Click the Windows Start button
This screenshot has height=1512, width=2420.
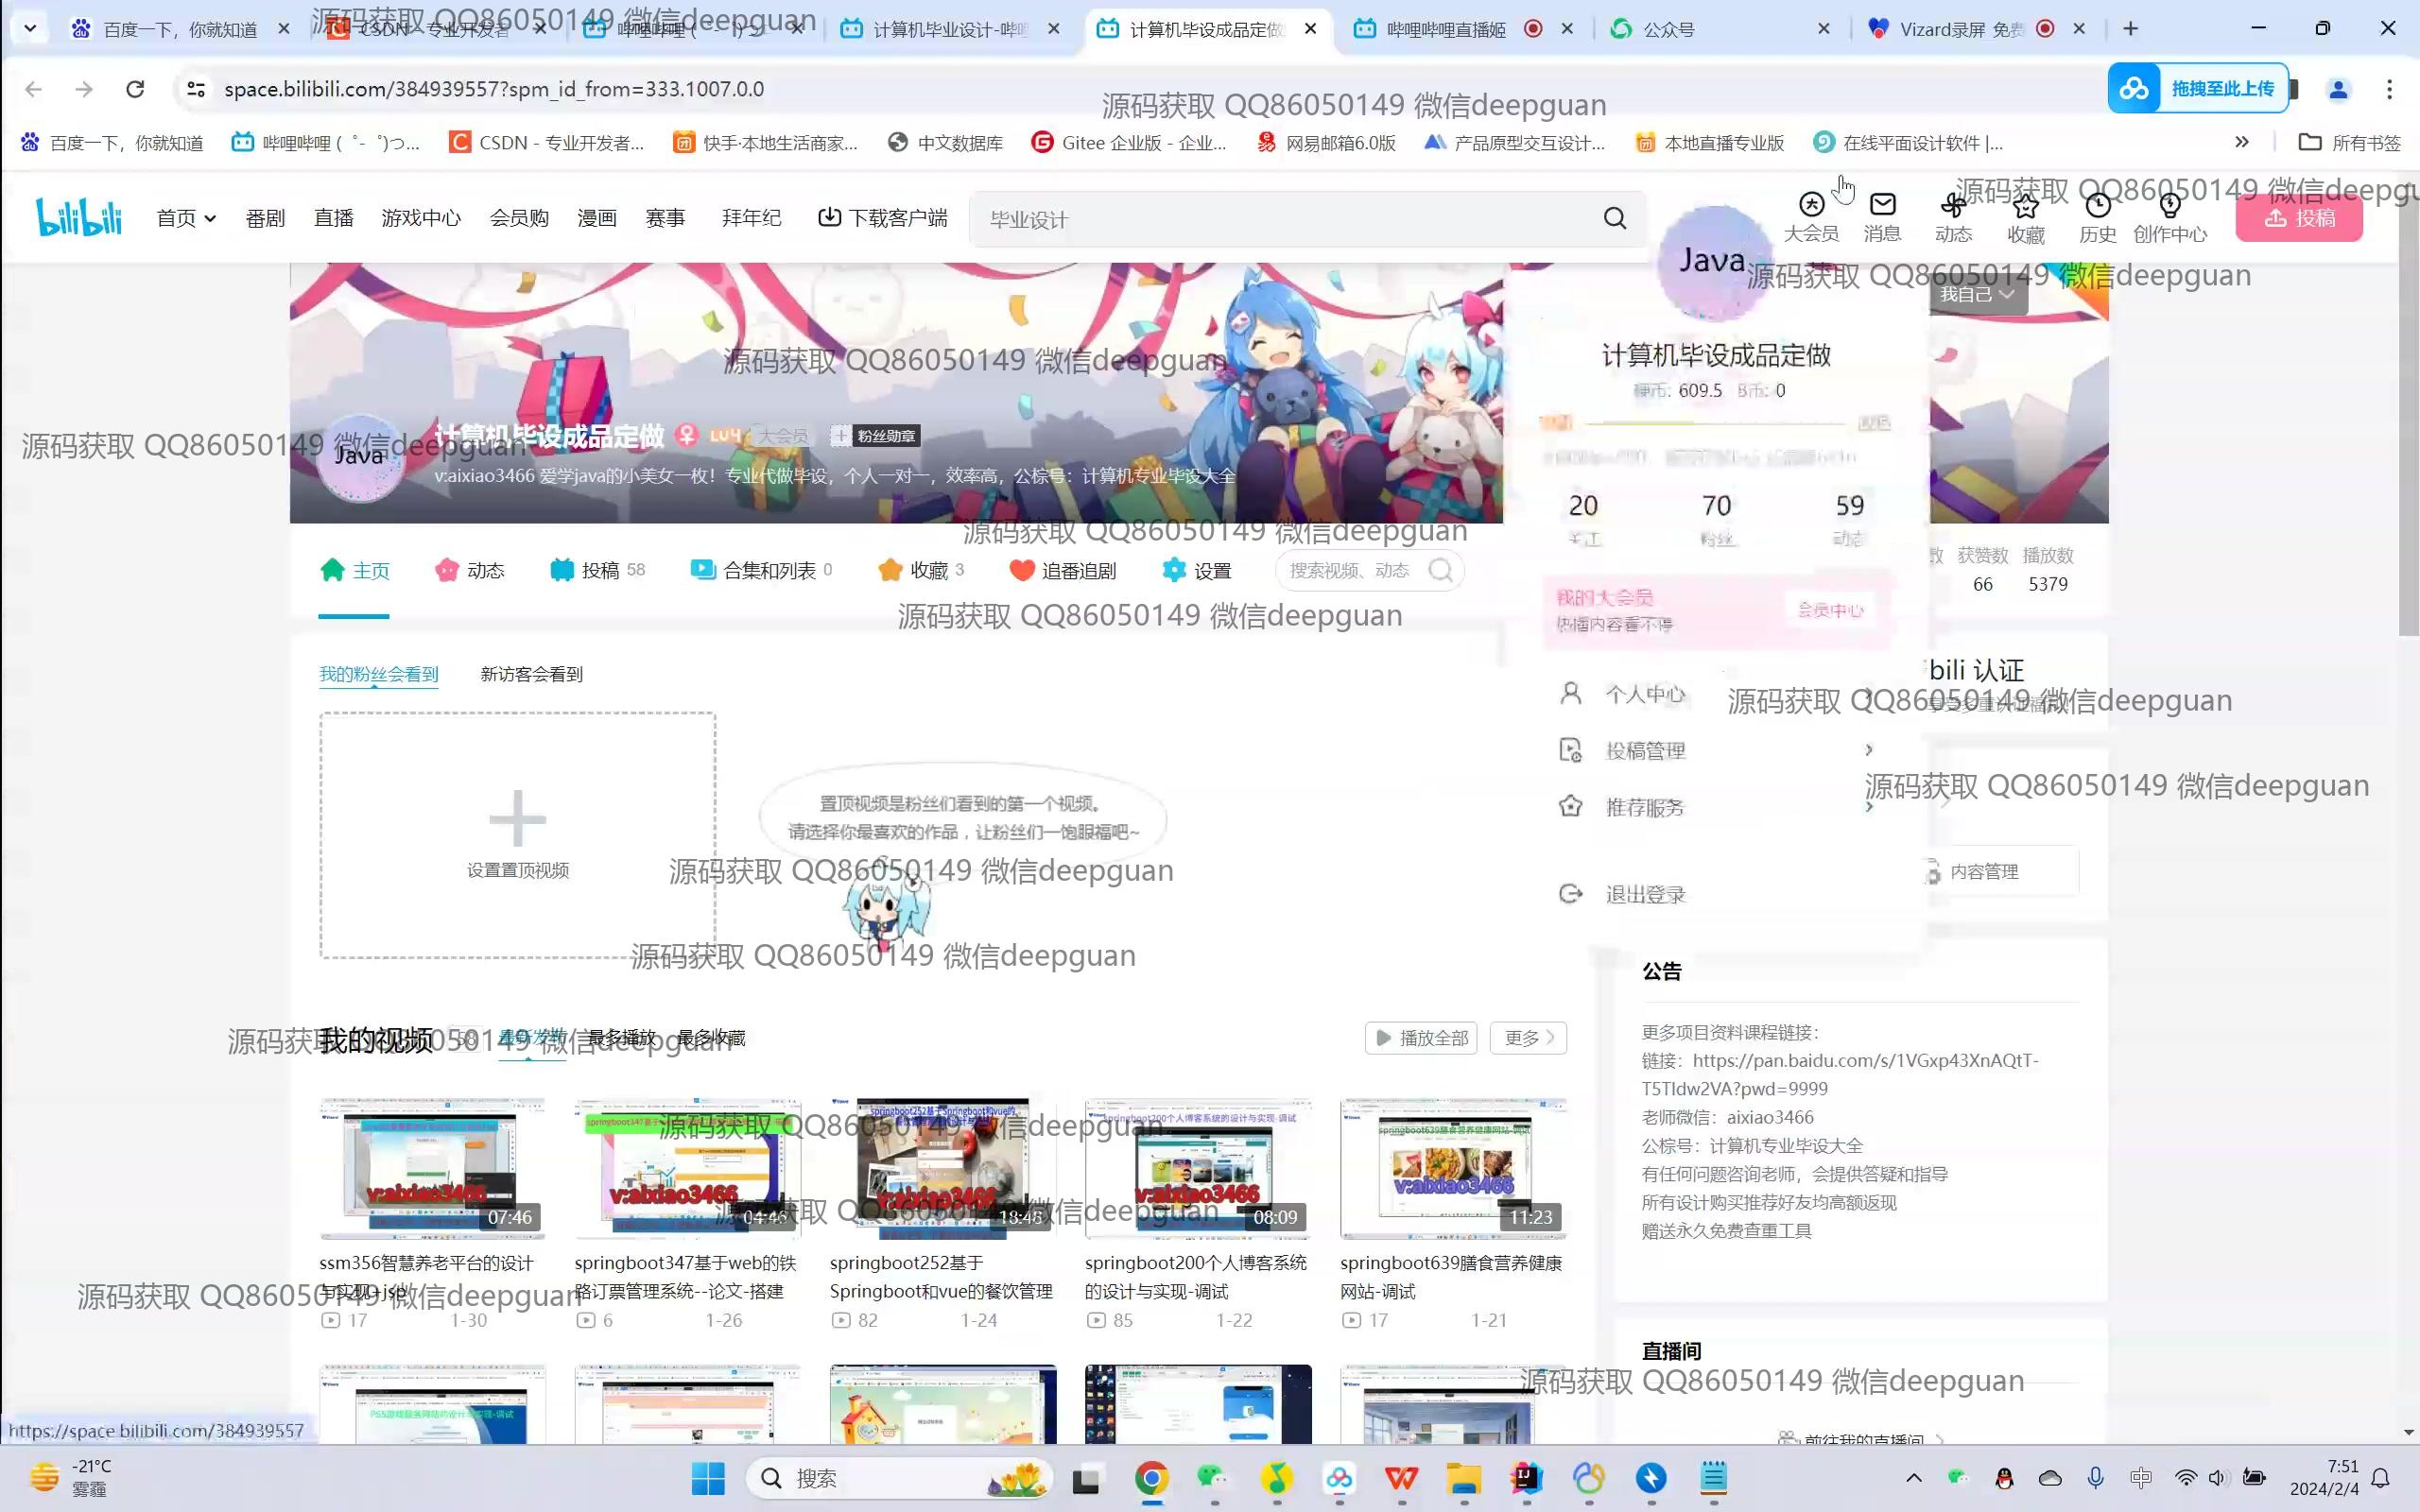tap(708, 1478)
